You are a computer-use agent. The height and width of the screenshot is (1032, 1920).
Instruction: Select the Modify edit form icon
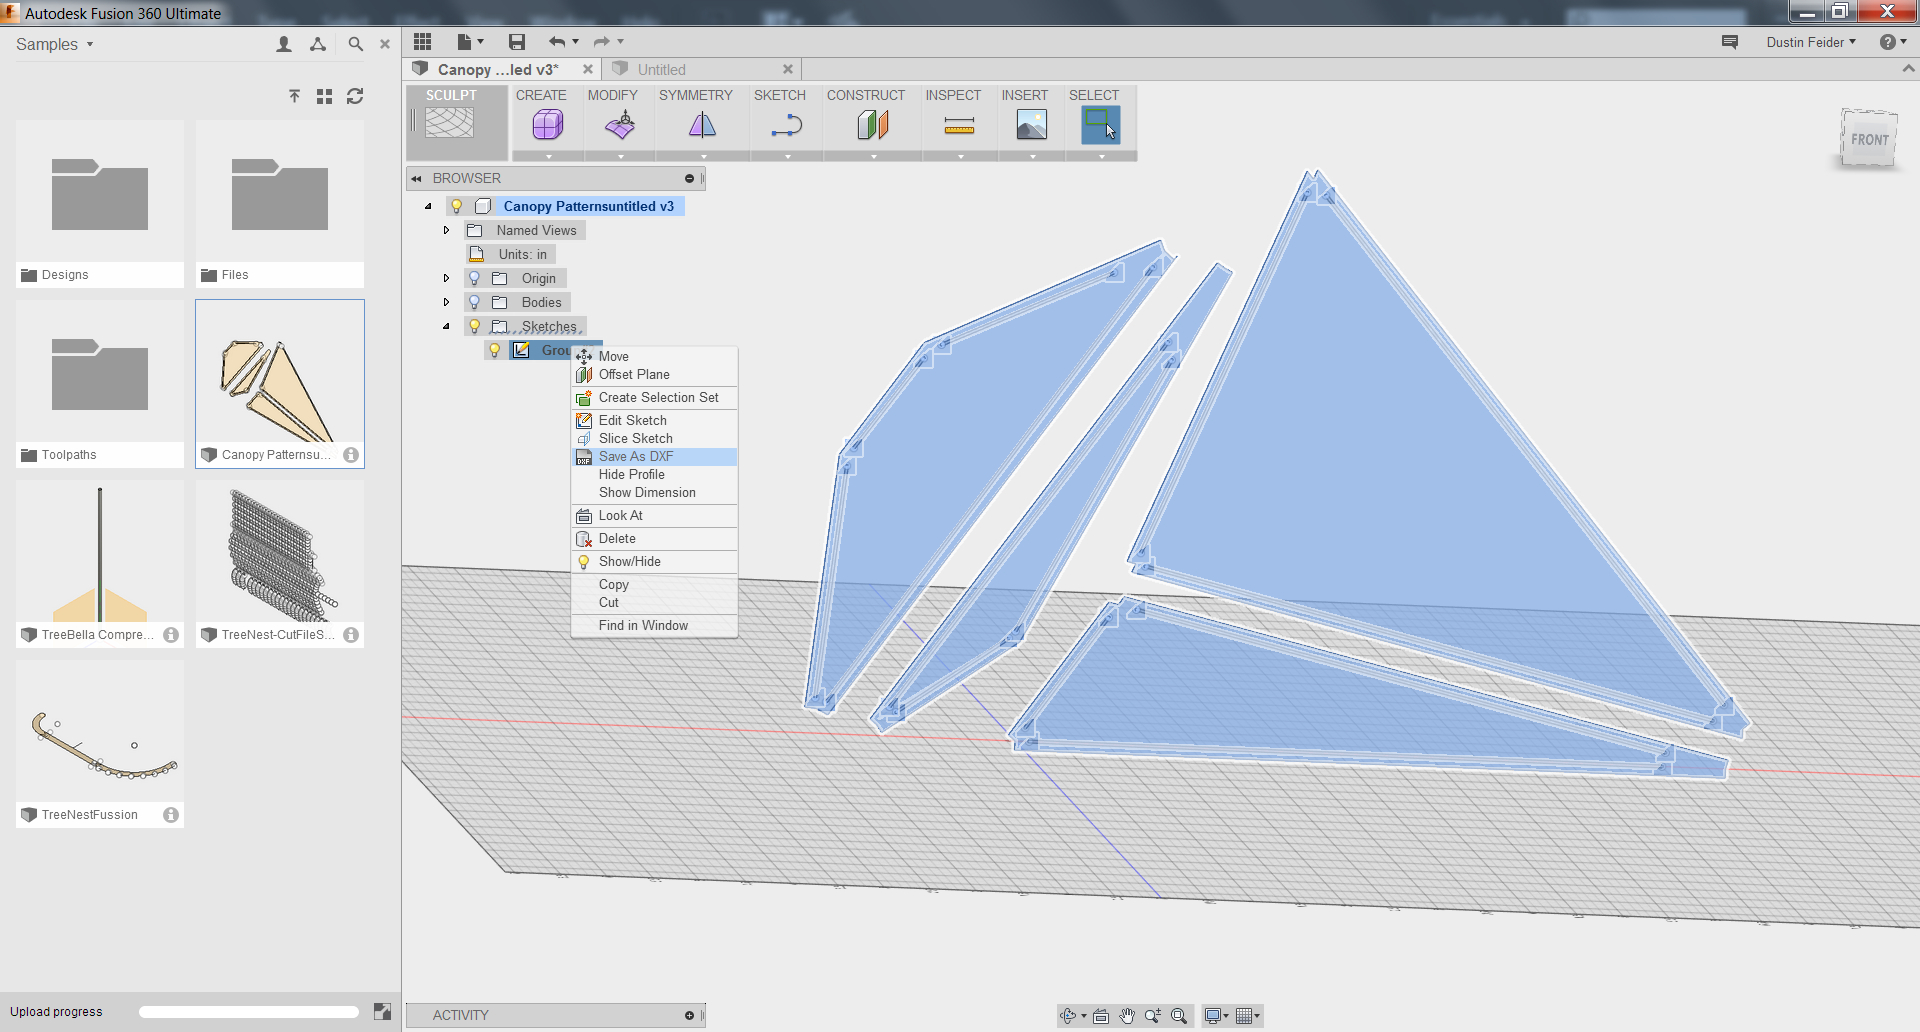point(620,125)
